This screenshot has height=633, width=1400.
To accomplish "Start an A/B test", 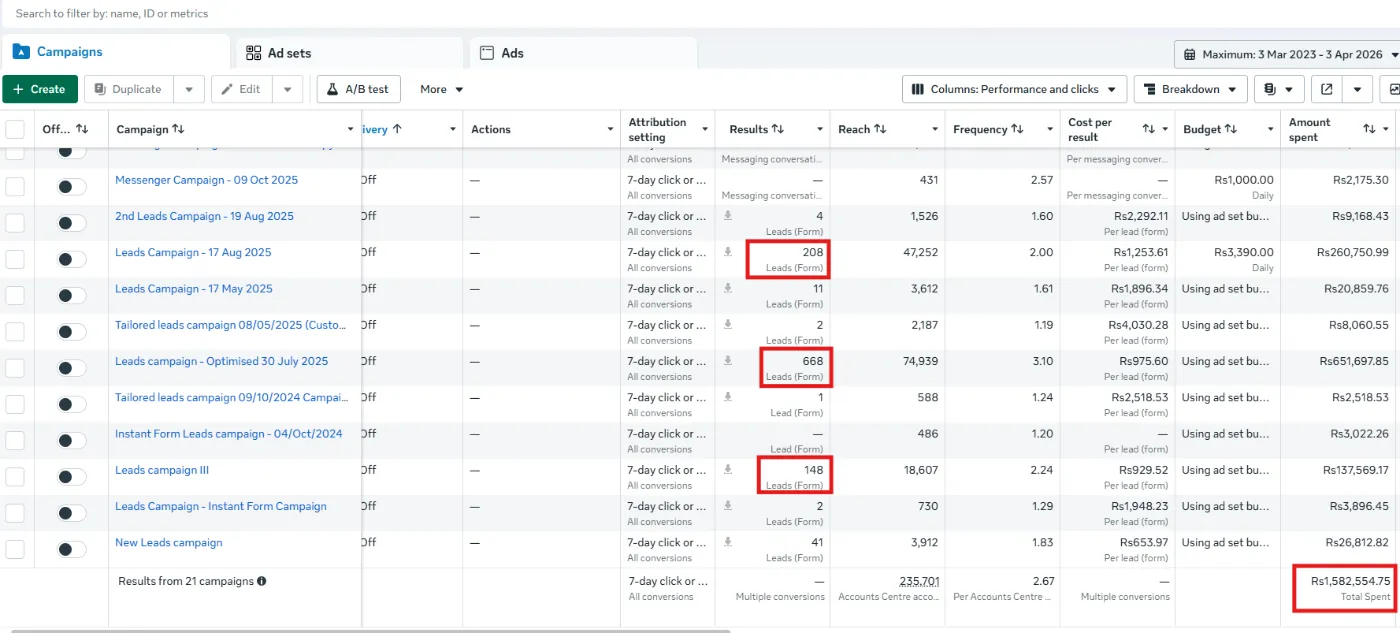I will click(359, 89).
